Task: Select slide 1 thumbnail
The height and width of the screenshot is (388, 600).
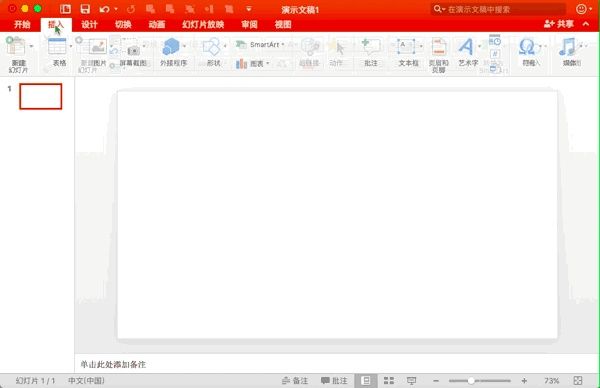Action: (x=41, y=96)
